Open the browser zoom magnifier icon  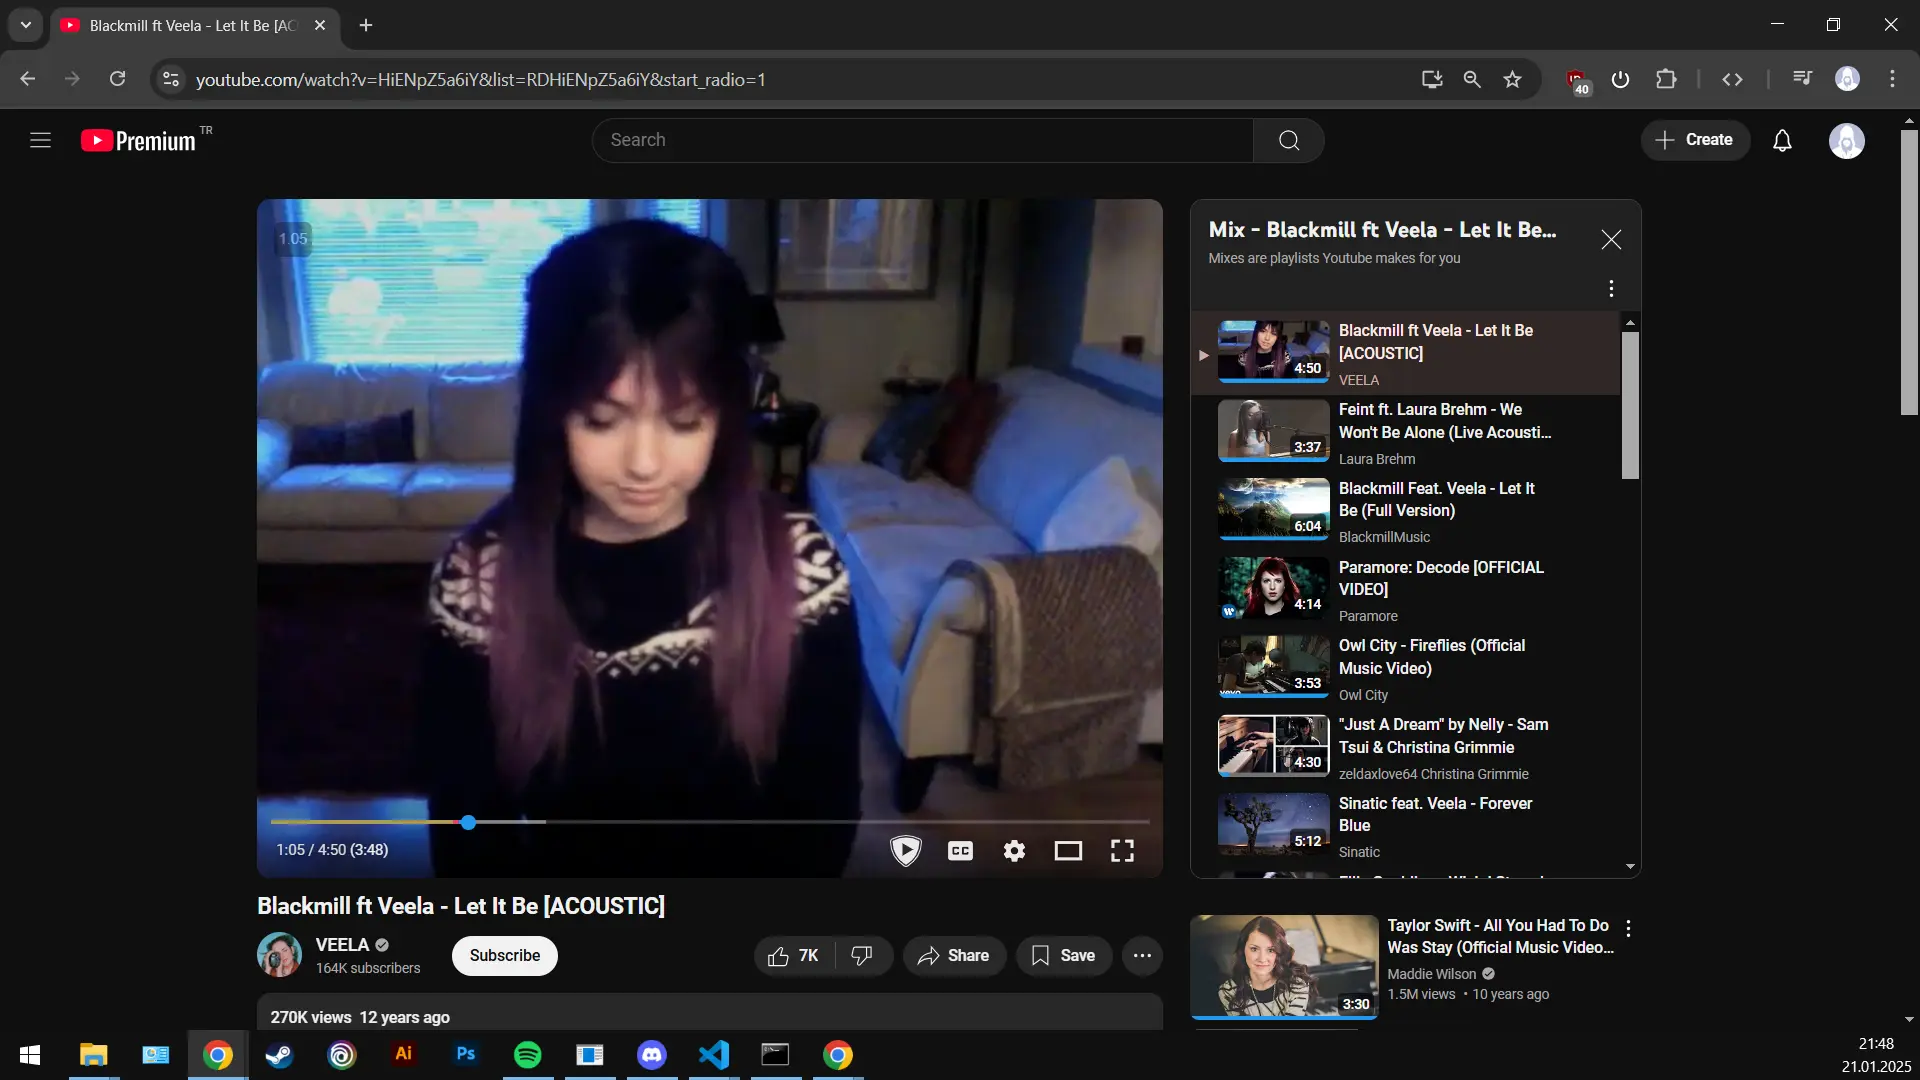point(1472,79)
